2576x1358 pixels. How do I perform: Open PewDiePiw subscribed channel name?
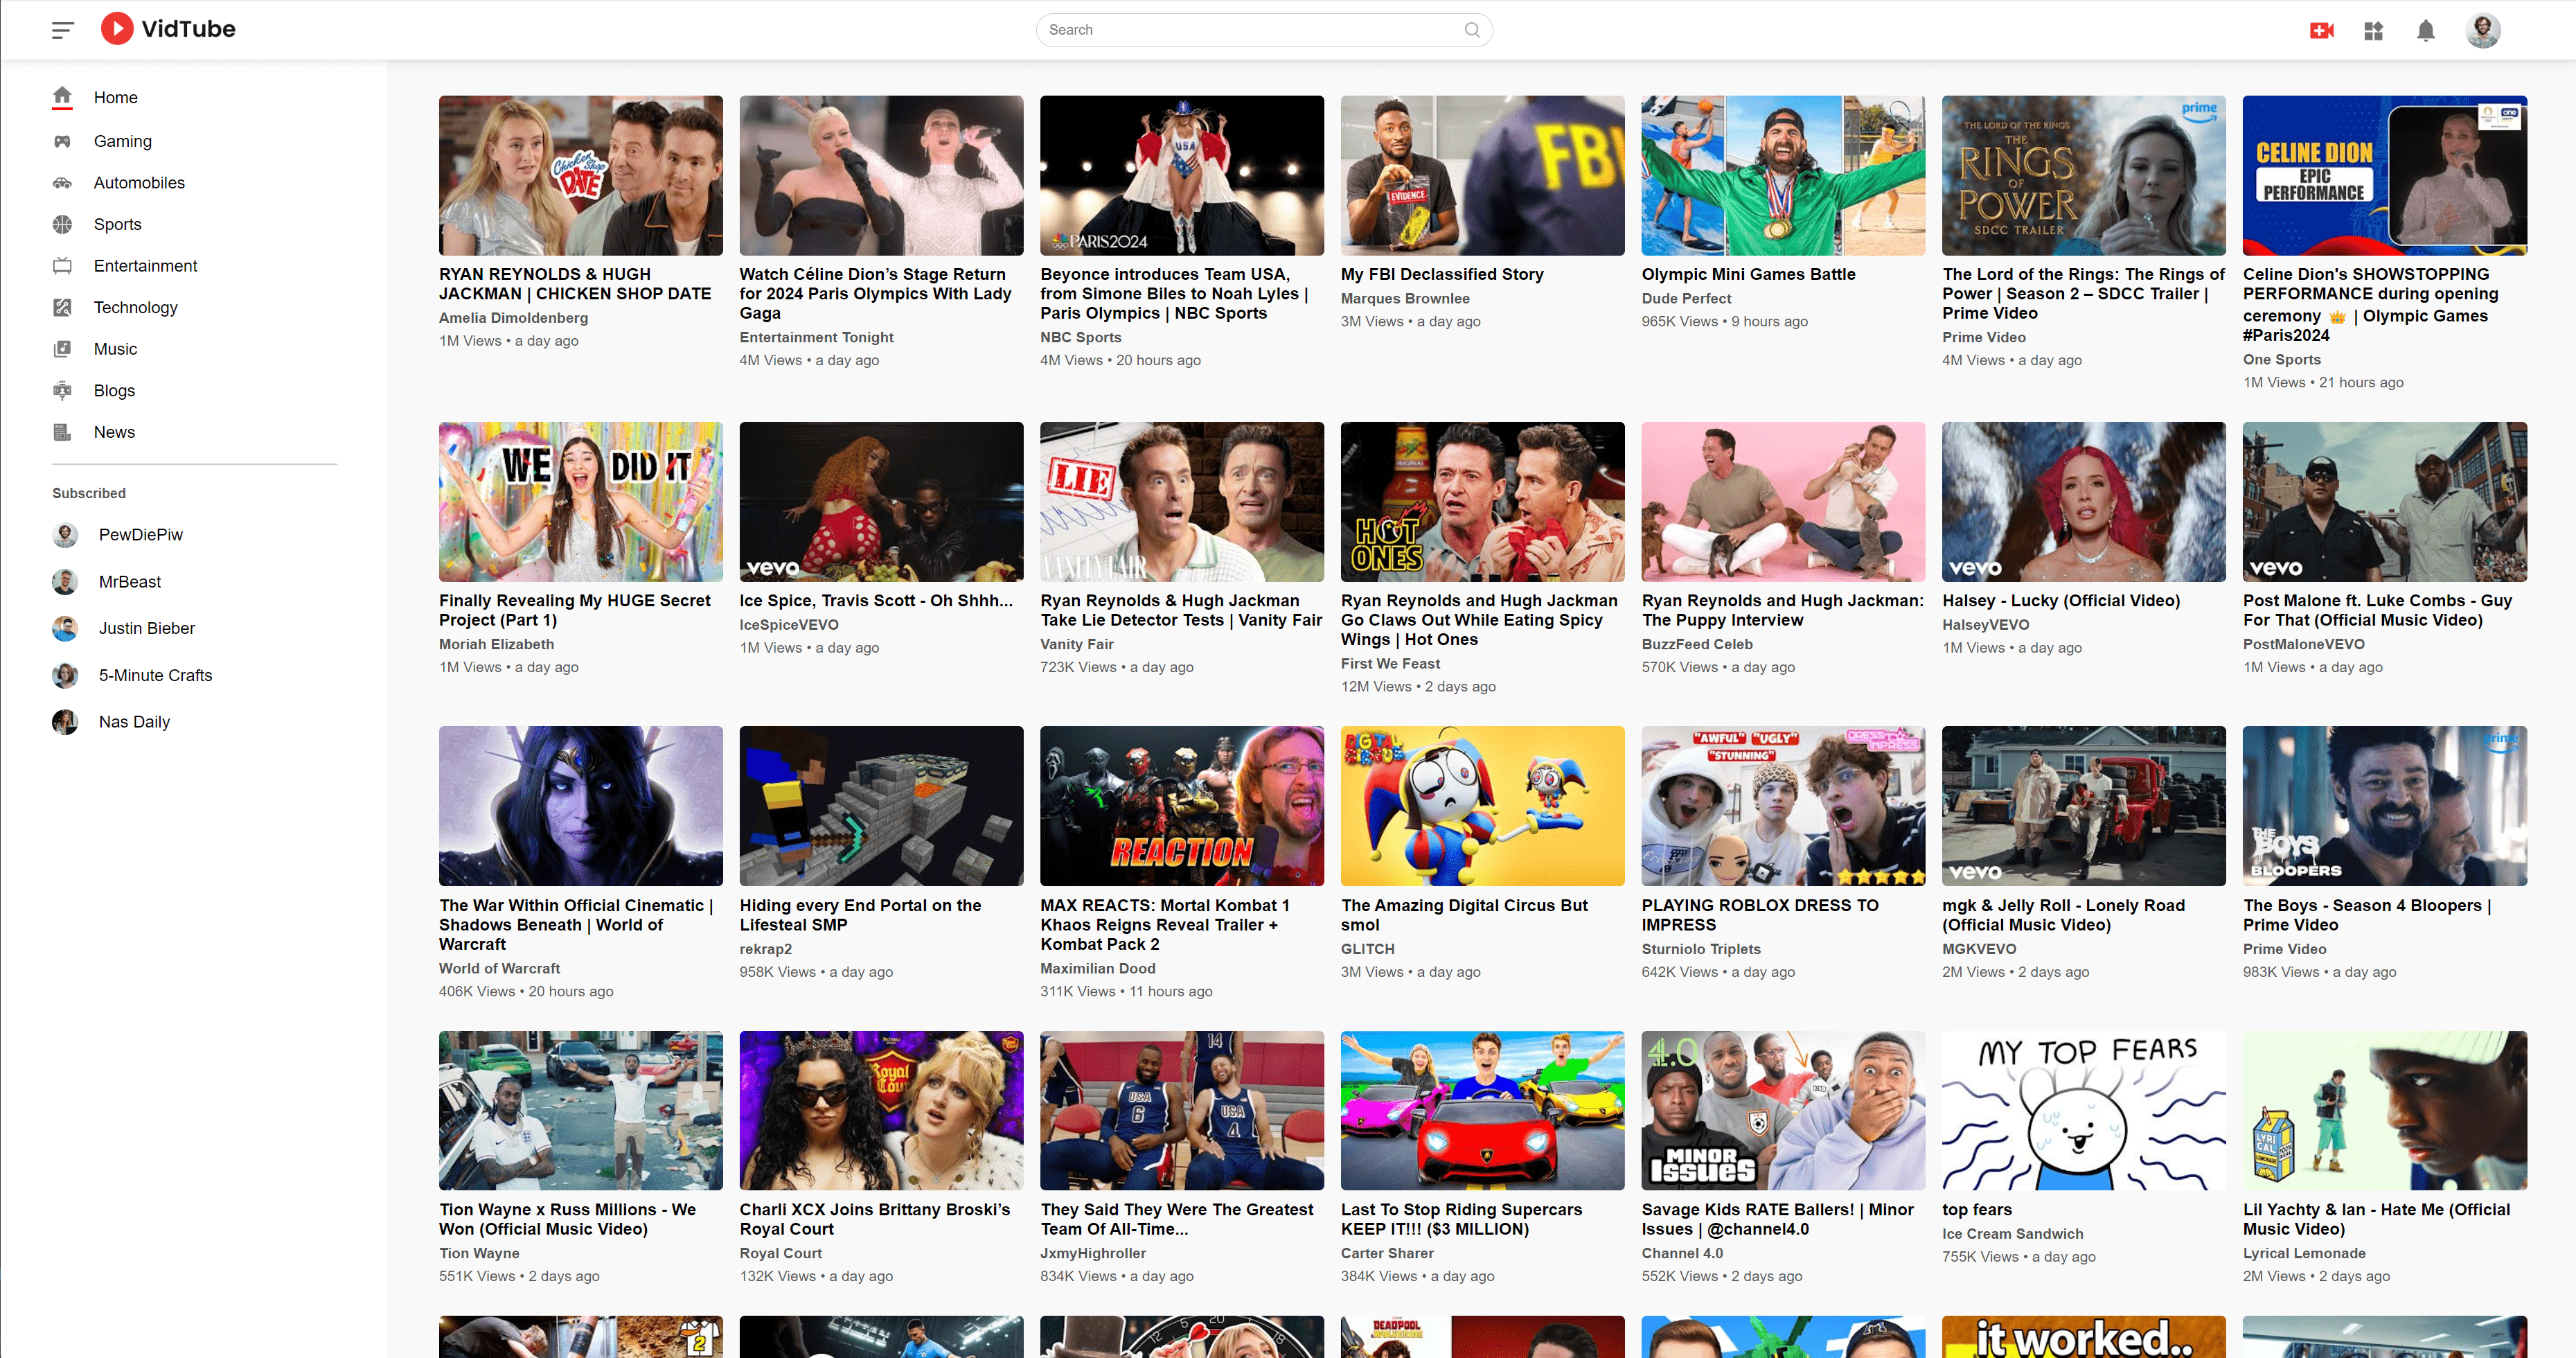141,535
